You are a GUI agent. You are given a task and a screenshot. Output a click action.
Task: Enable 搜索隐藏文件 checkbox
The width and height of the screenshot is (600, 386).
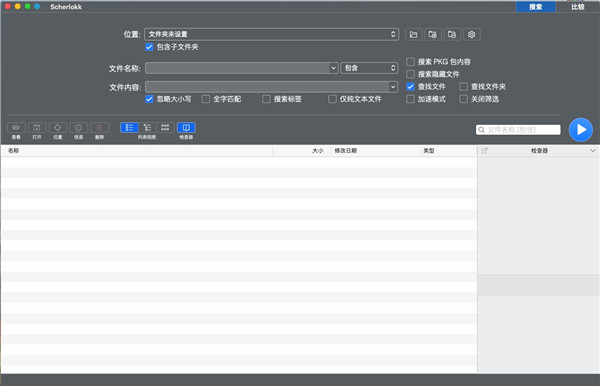click(x=411, y=74)
